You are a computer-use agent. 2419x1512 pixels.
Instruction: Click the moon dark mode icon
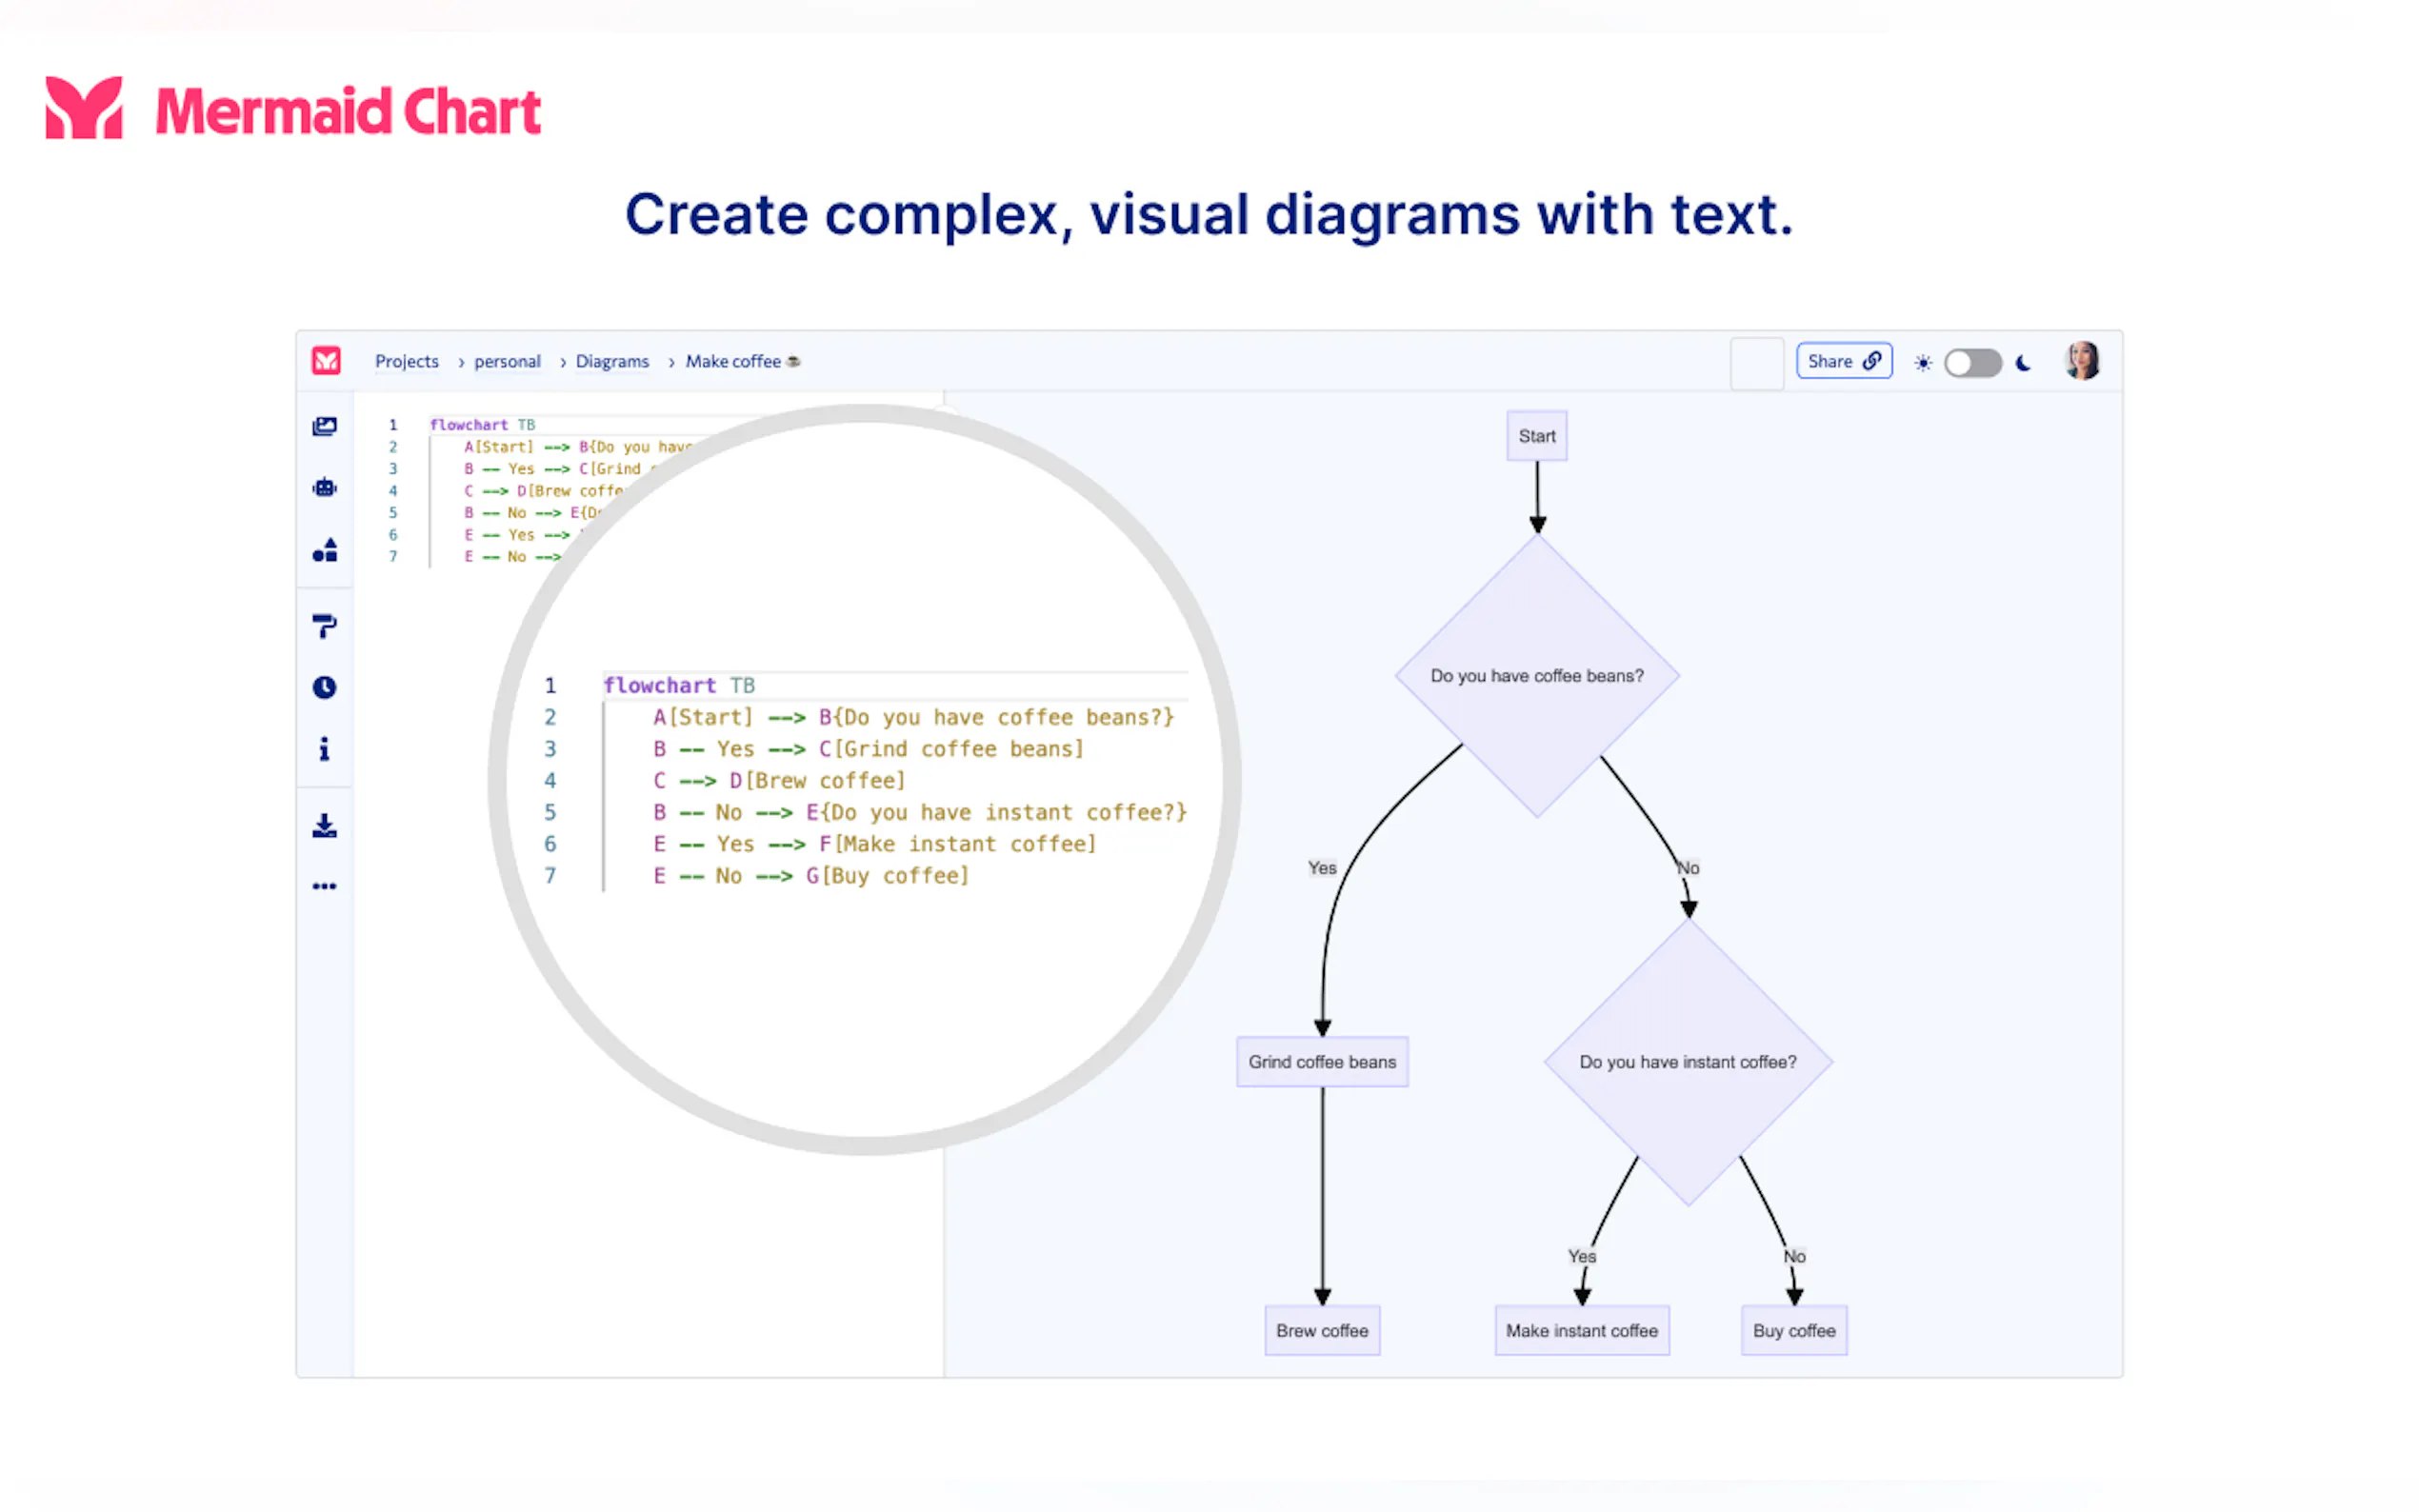(2023, 363)
